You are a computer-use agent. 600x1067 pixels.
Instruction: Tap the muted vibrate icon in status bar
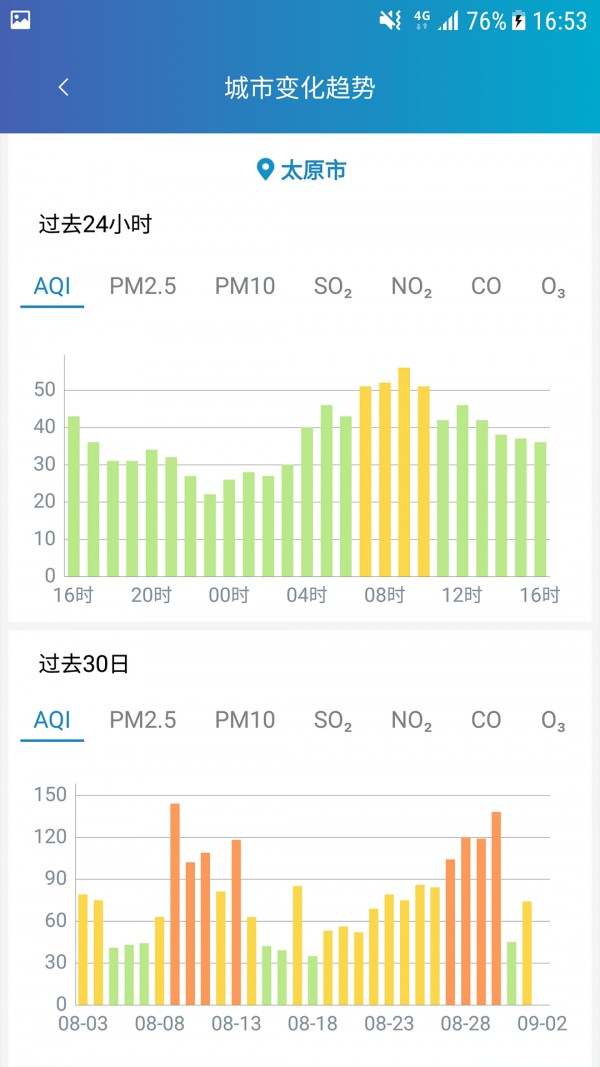390,21
